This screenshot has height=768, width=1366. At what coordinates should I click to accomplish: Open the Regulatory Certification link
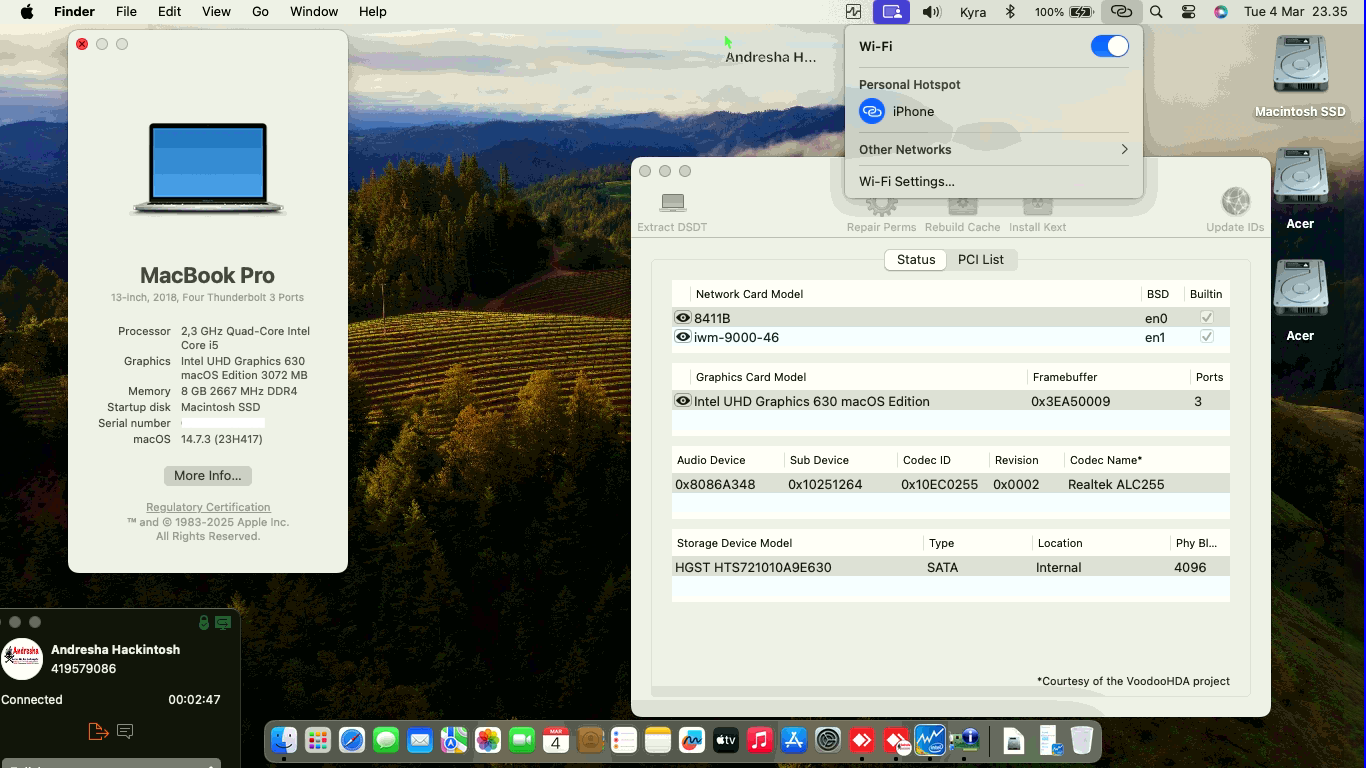tap(207, 507)
